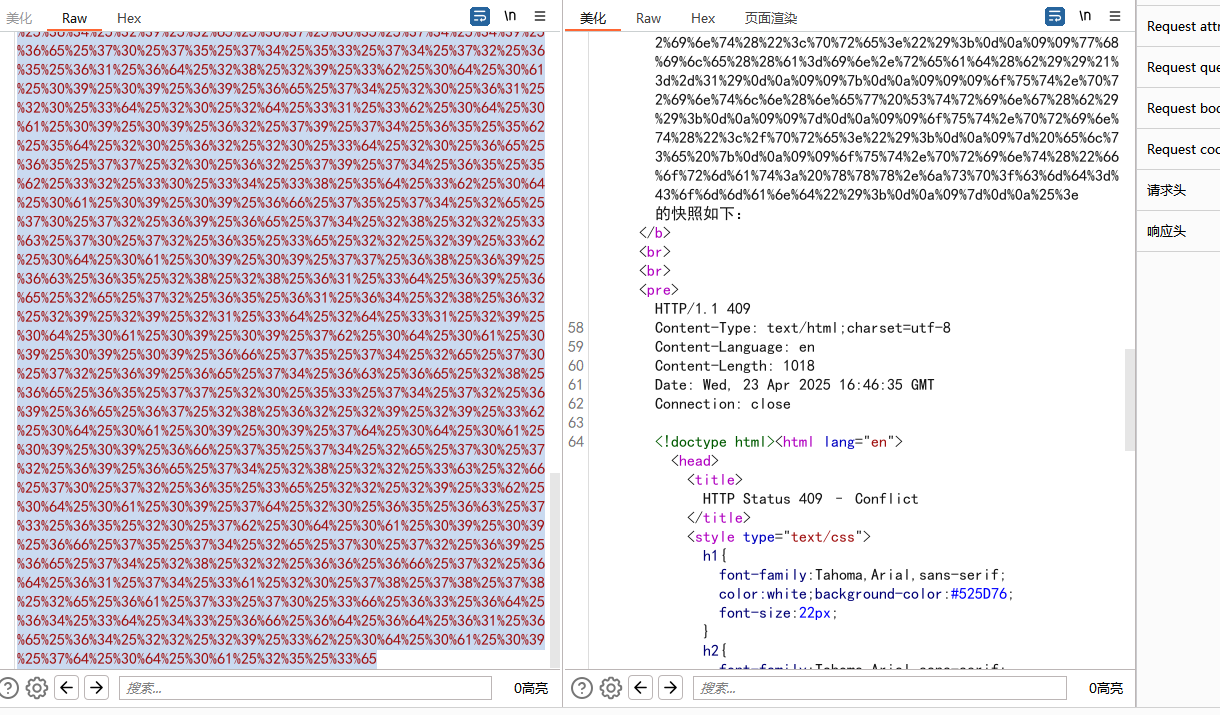Click the Content-Type header line
This screenshot has width=1220, height=715.
(803, 328)
